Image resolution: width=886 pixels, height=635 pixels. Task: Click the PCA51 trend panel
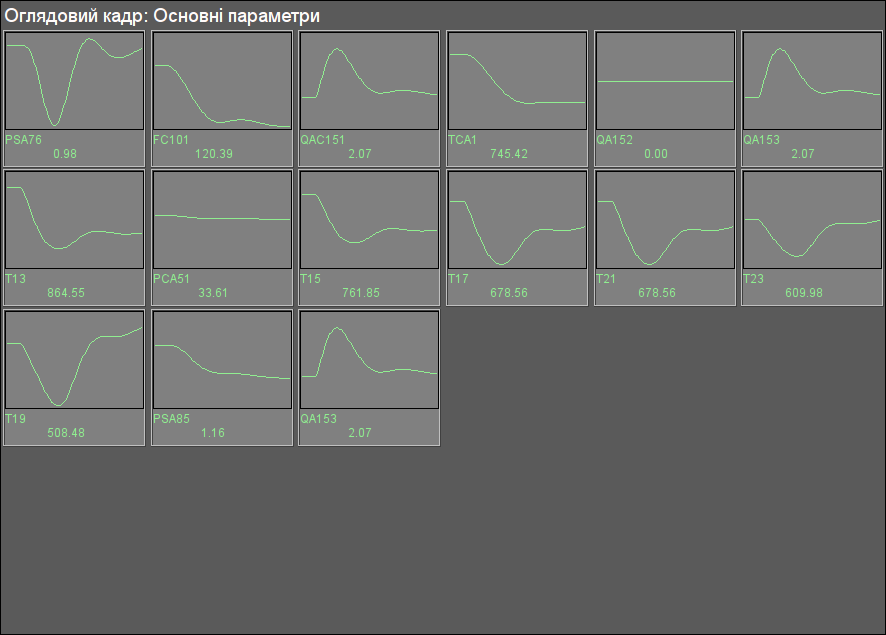pyautogui.click(x=222, y=220)
